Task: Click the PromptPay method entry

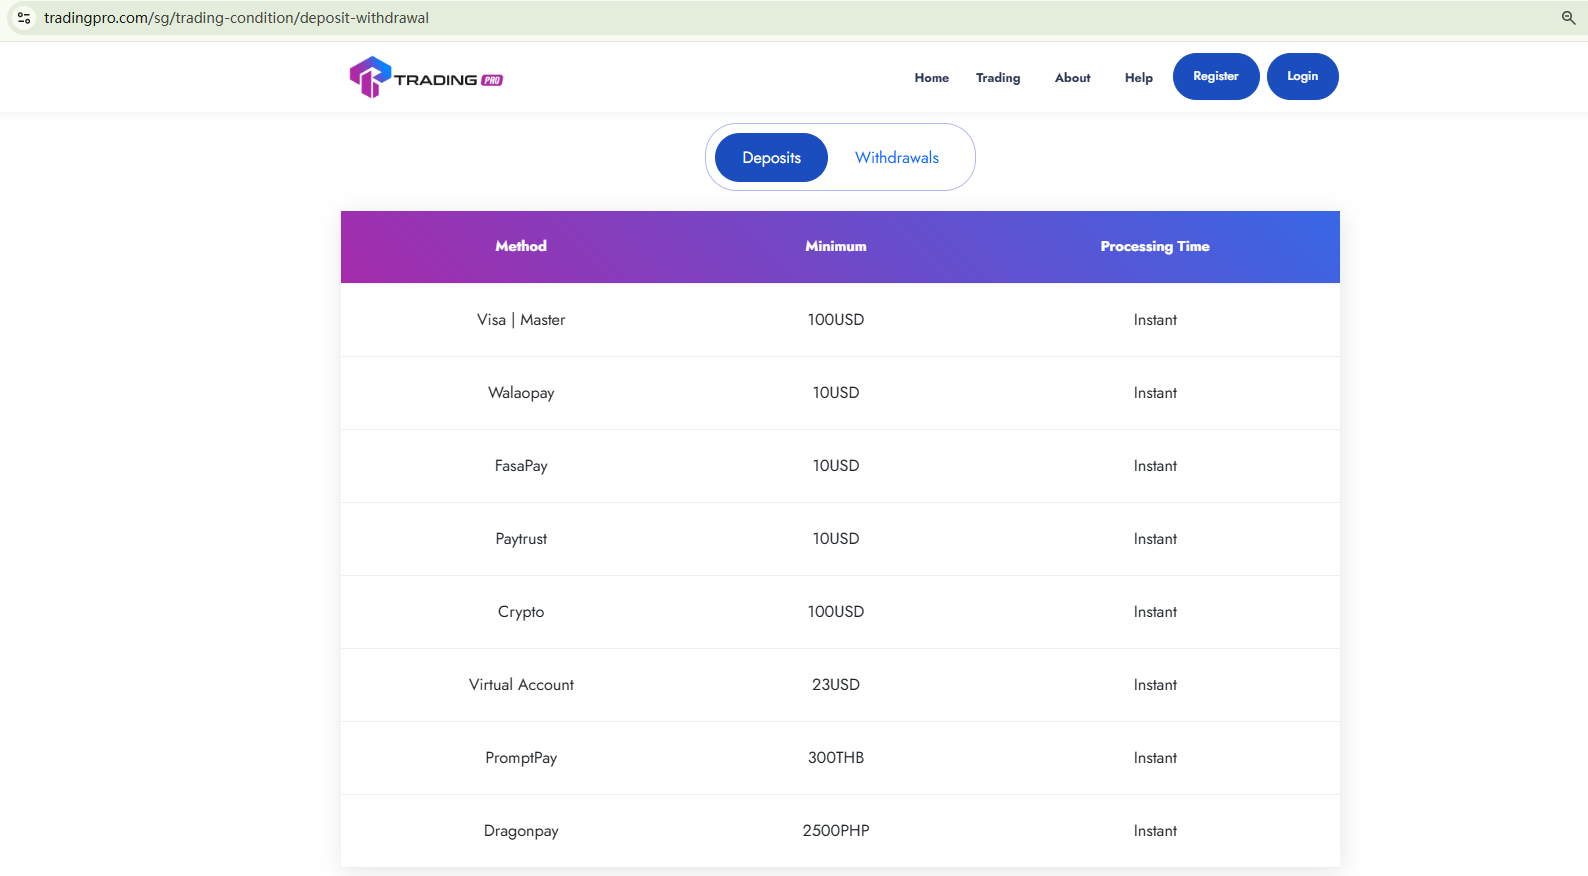Action: click(521, 758)
